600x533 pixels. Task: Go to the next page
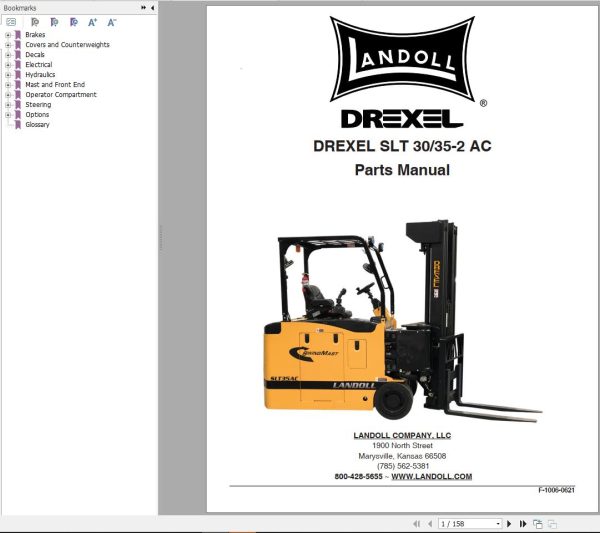pos(509,523)
